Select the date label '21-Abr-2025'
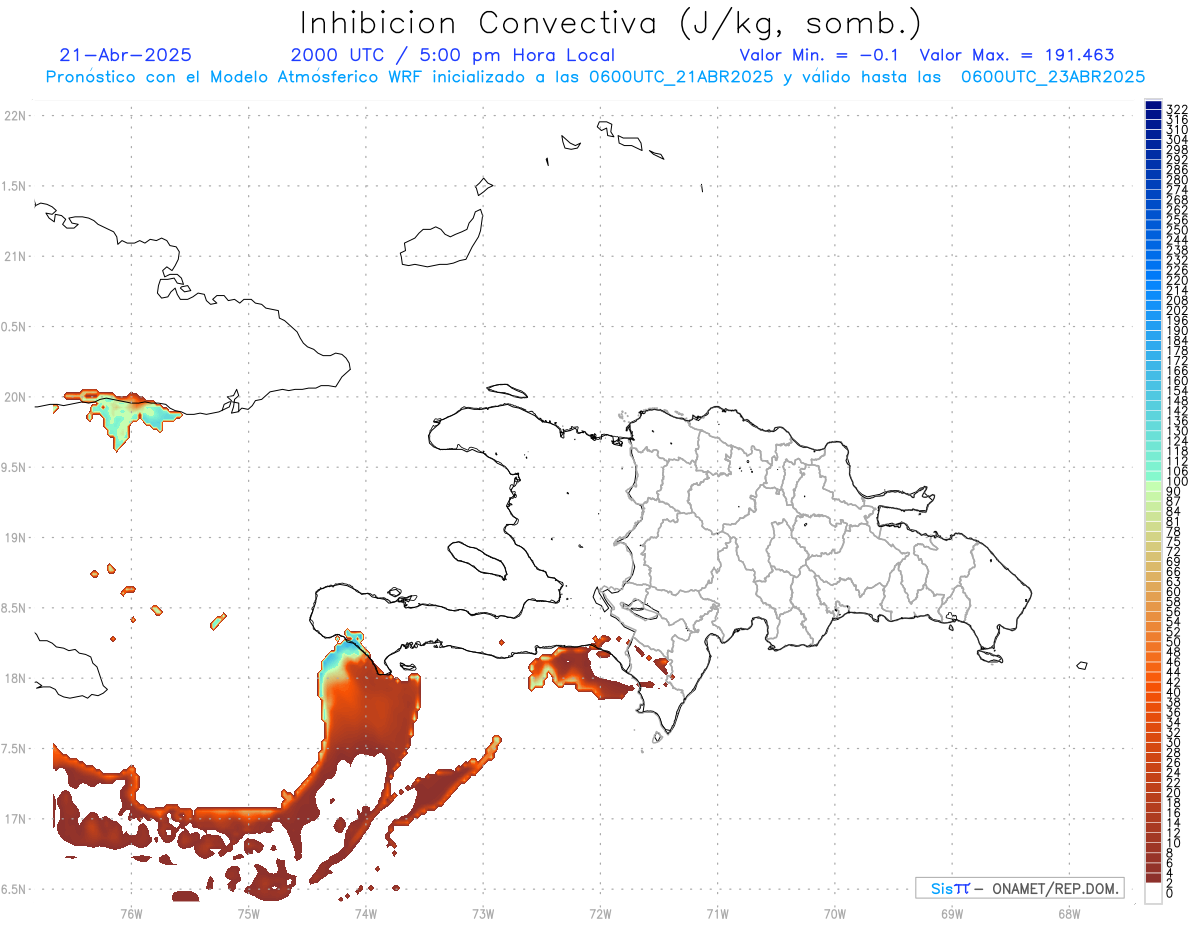This screenshot has width=1200, height=927. [125, 55]
